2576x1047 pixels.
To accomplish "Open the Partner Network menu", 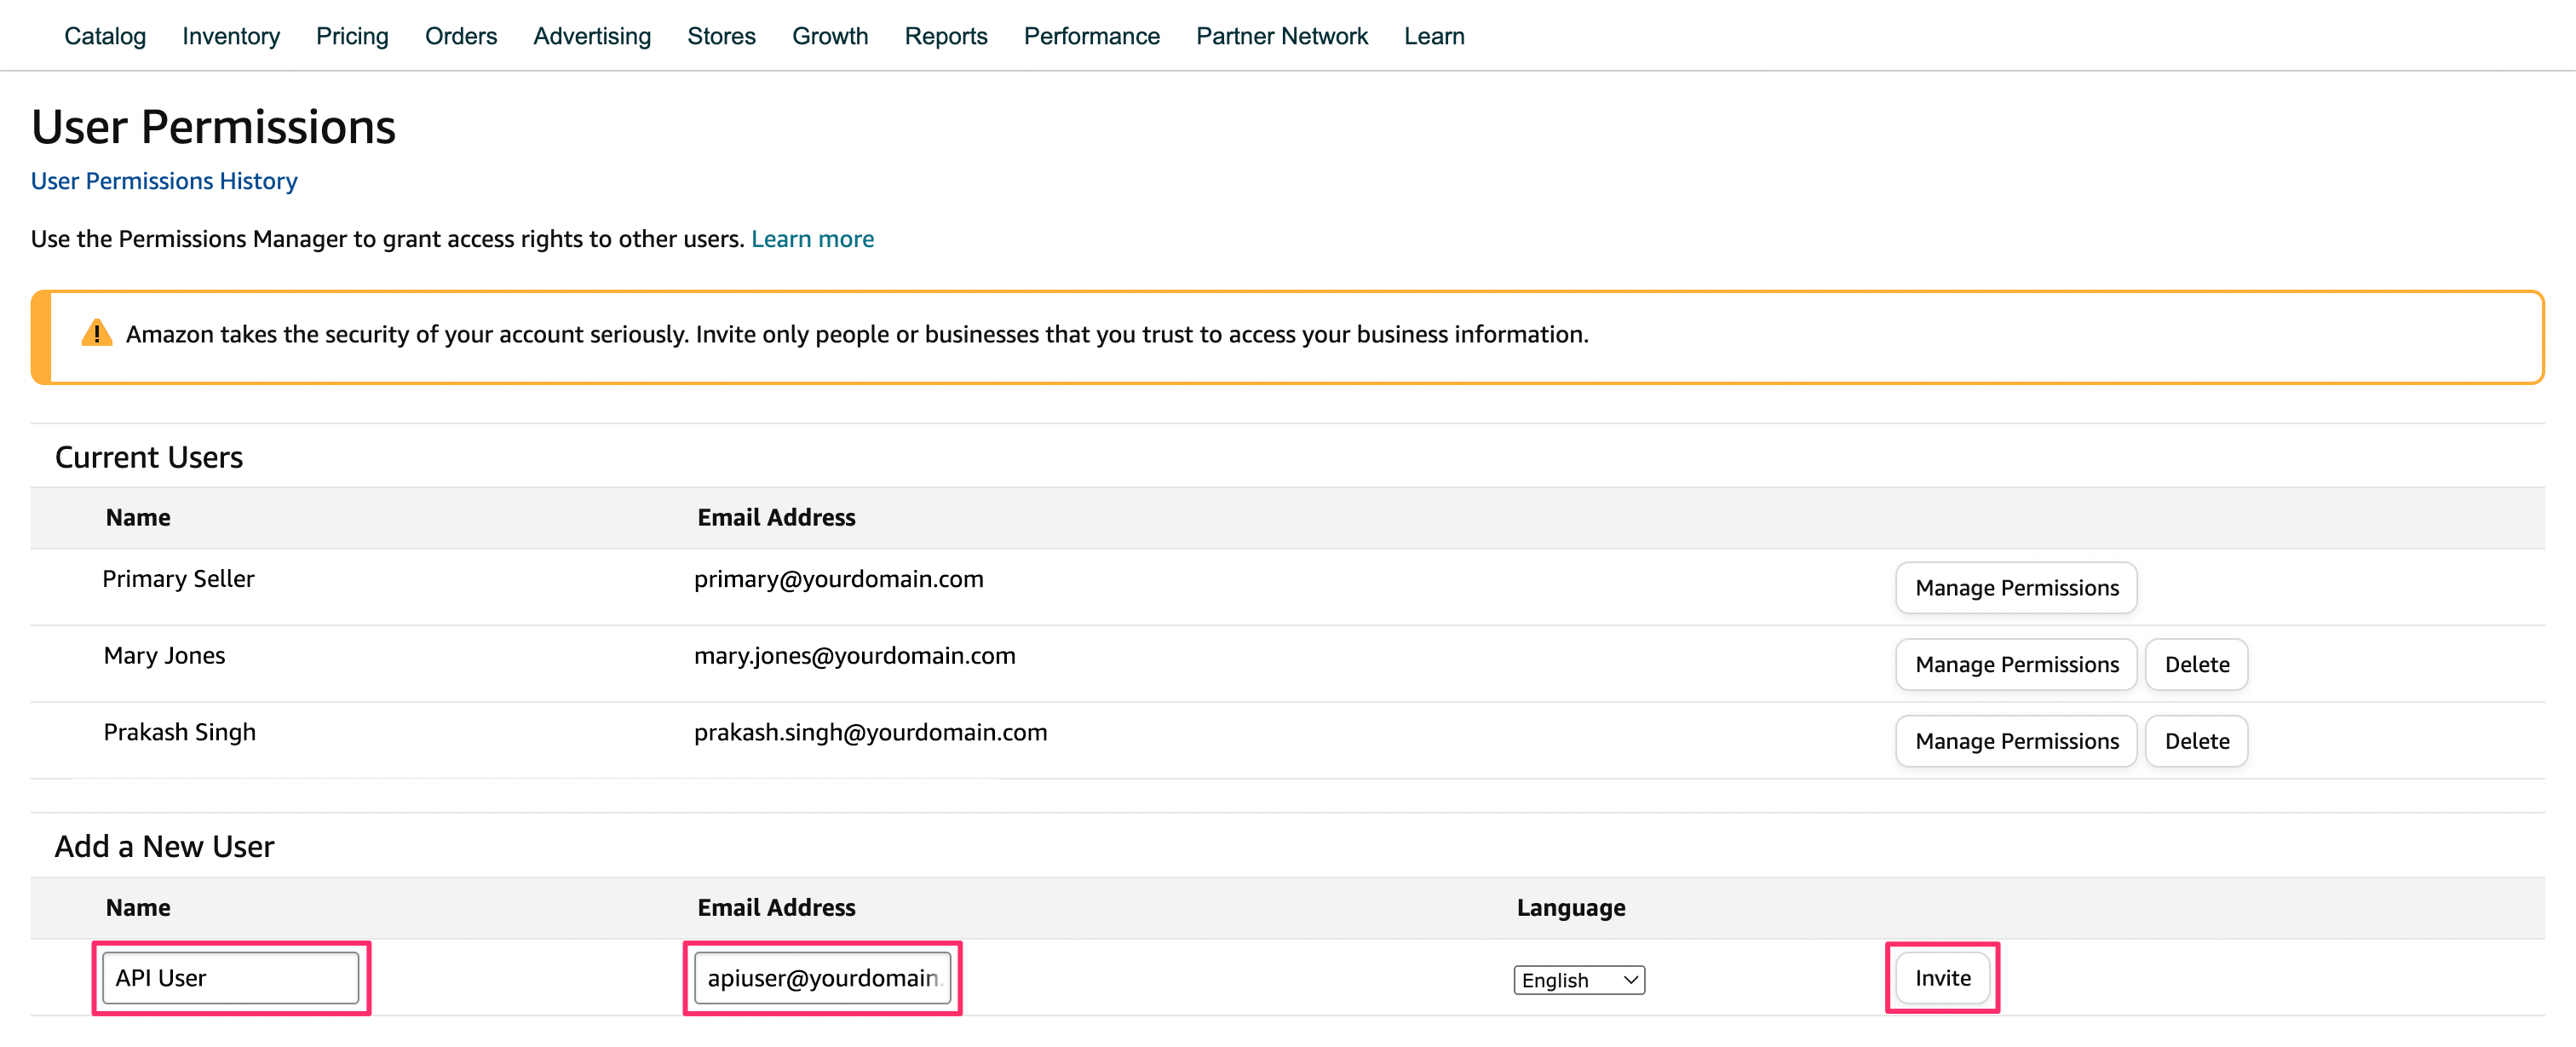I will (x=1281, y=36).
